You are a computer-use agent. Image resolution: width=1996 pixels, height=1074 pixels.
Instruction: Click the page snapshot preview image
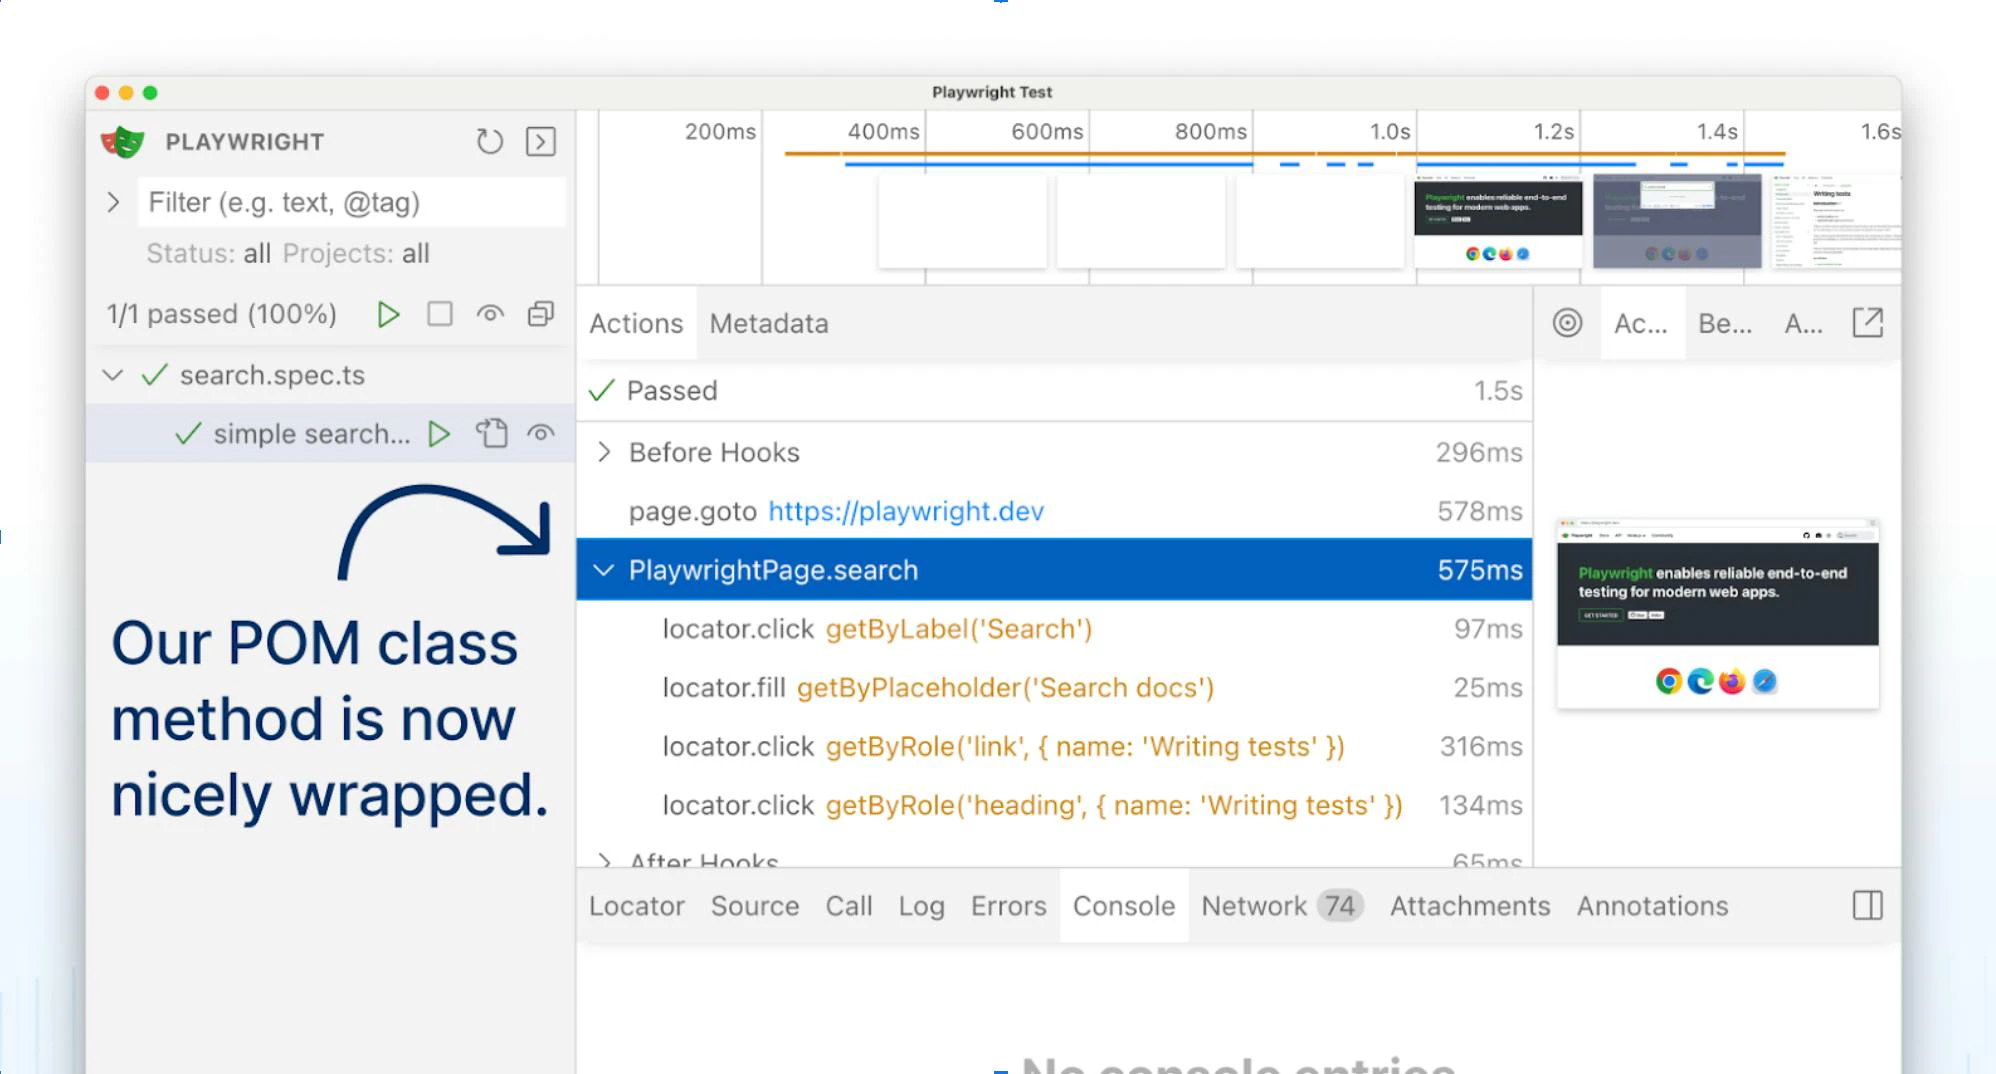pyautogui.click(x=1717, y=613)
